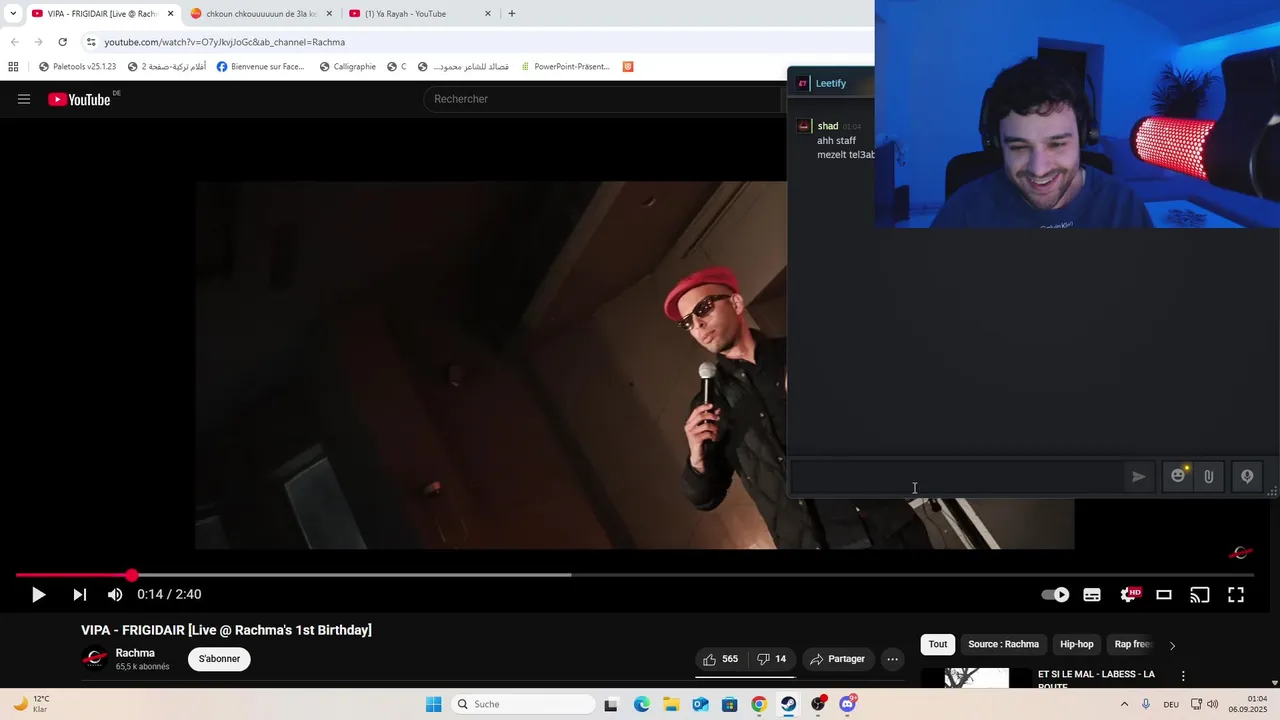Play the video
Viewport: 1280px width, 720px height.
click(38, 594)
